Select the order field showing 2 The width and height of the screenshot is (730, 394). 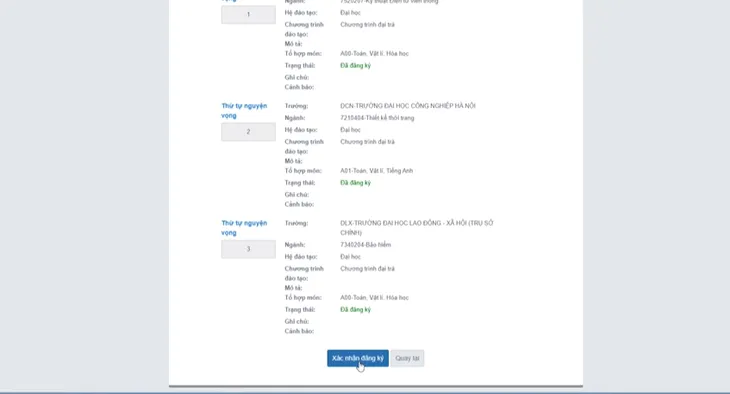(248, 132)
